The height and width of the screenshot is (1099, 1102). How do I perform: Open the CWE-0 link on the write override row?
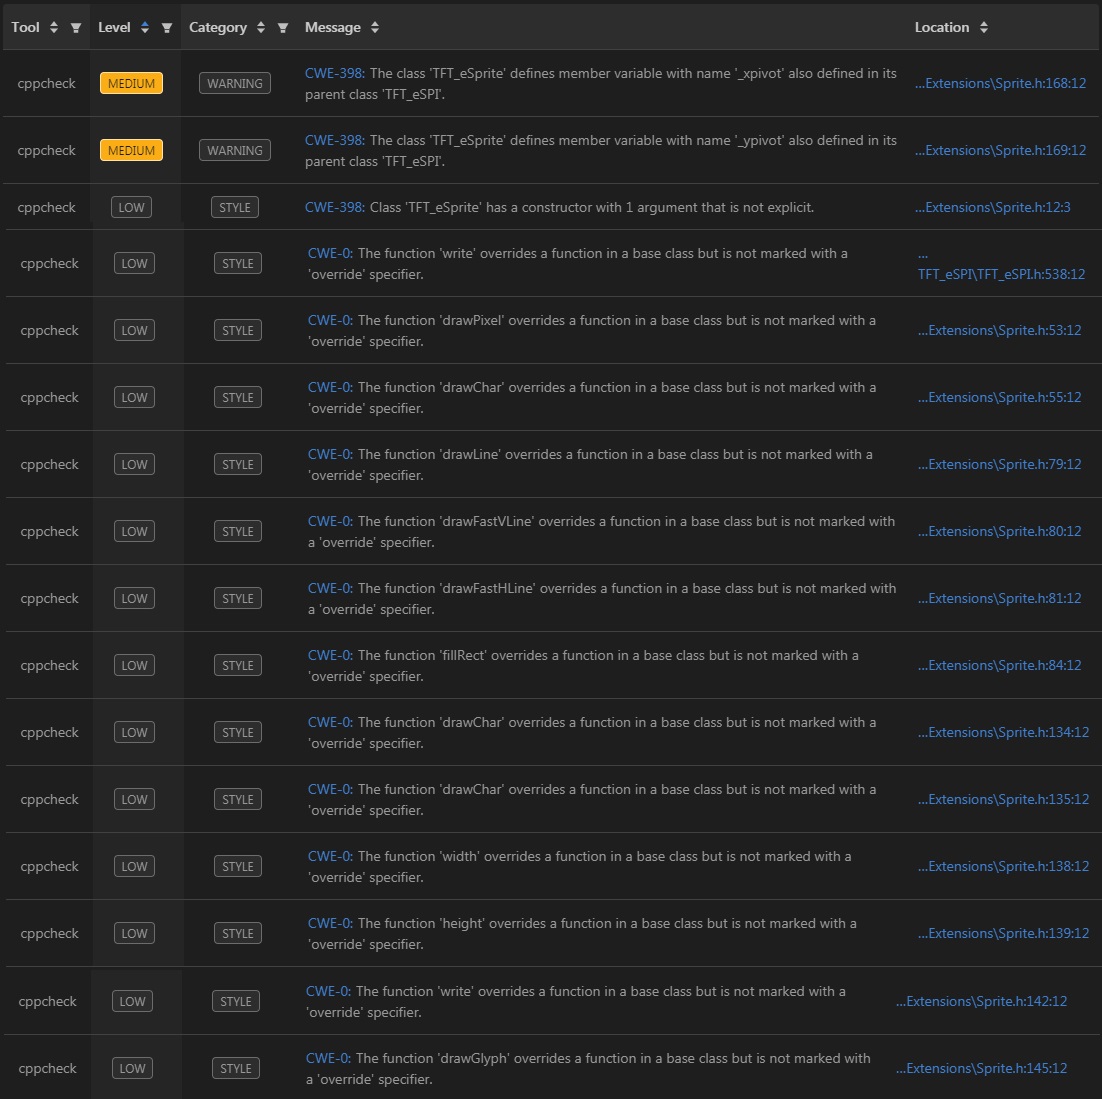click(x=328, y=253)
